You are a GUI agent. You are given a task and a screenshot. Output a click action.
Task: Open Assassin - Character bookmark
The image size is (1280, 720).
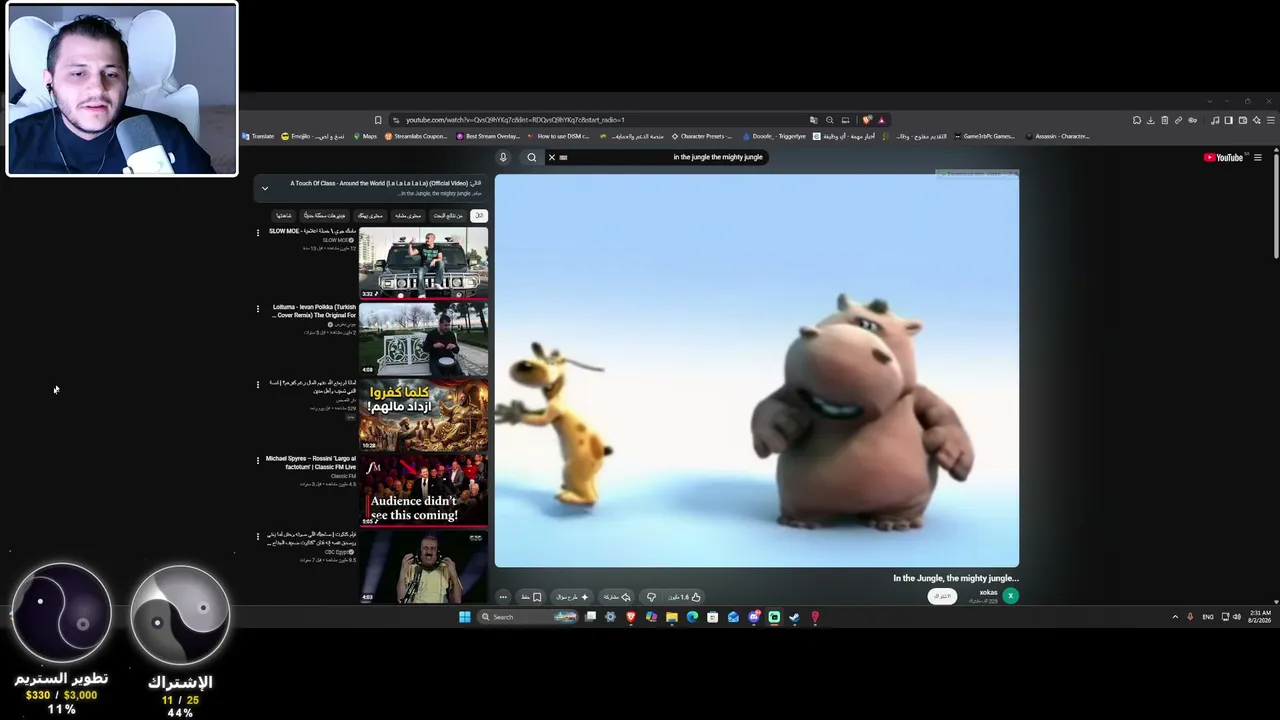(1057, 136)
